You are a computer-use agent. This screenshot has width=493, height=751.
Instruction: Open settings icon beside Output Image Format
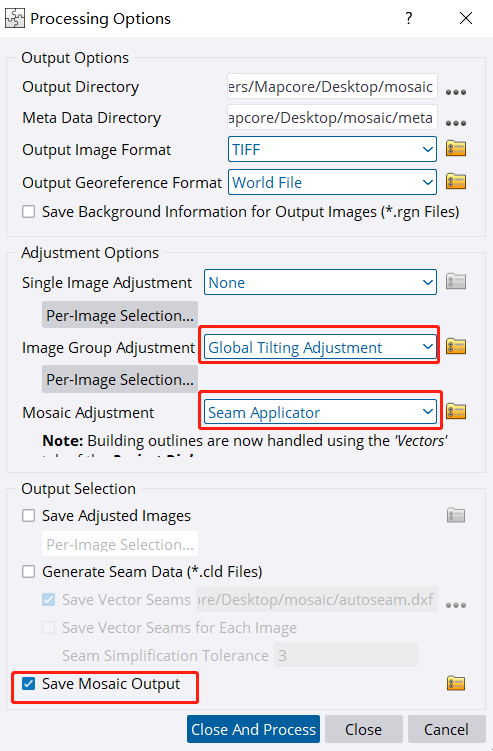(x=456, y=149)
